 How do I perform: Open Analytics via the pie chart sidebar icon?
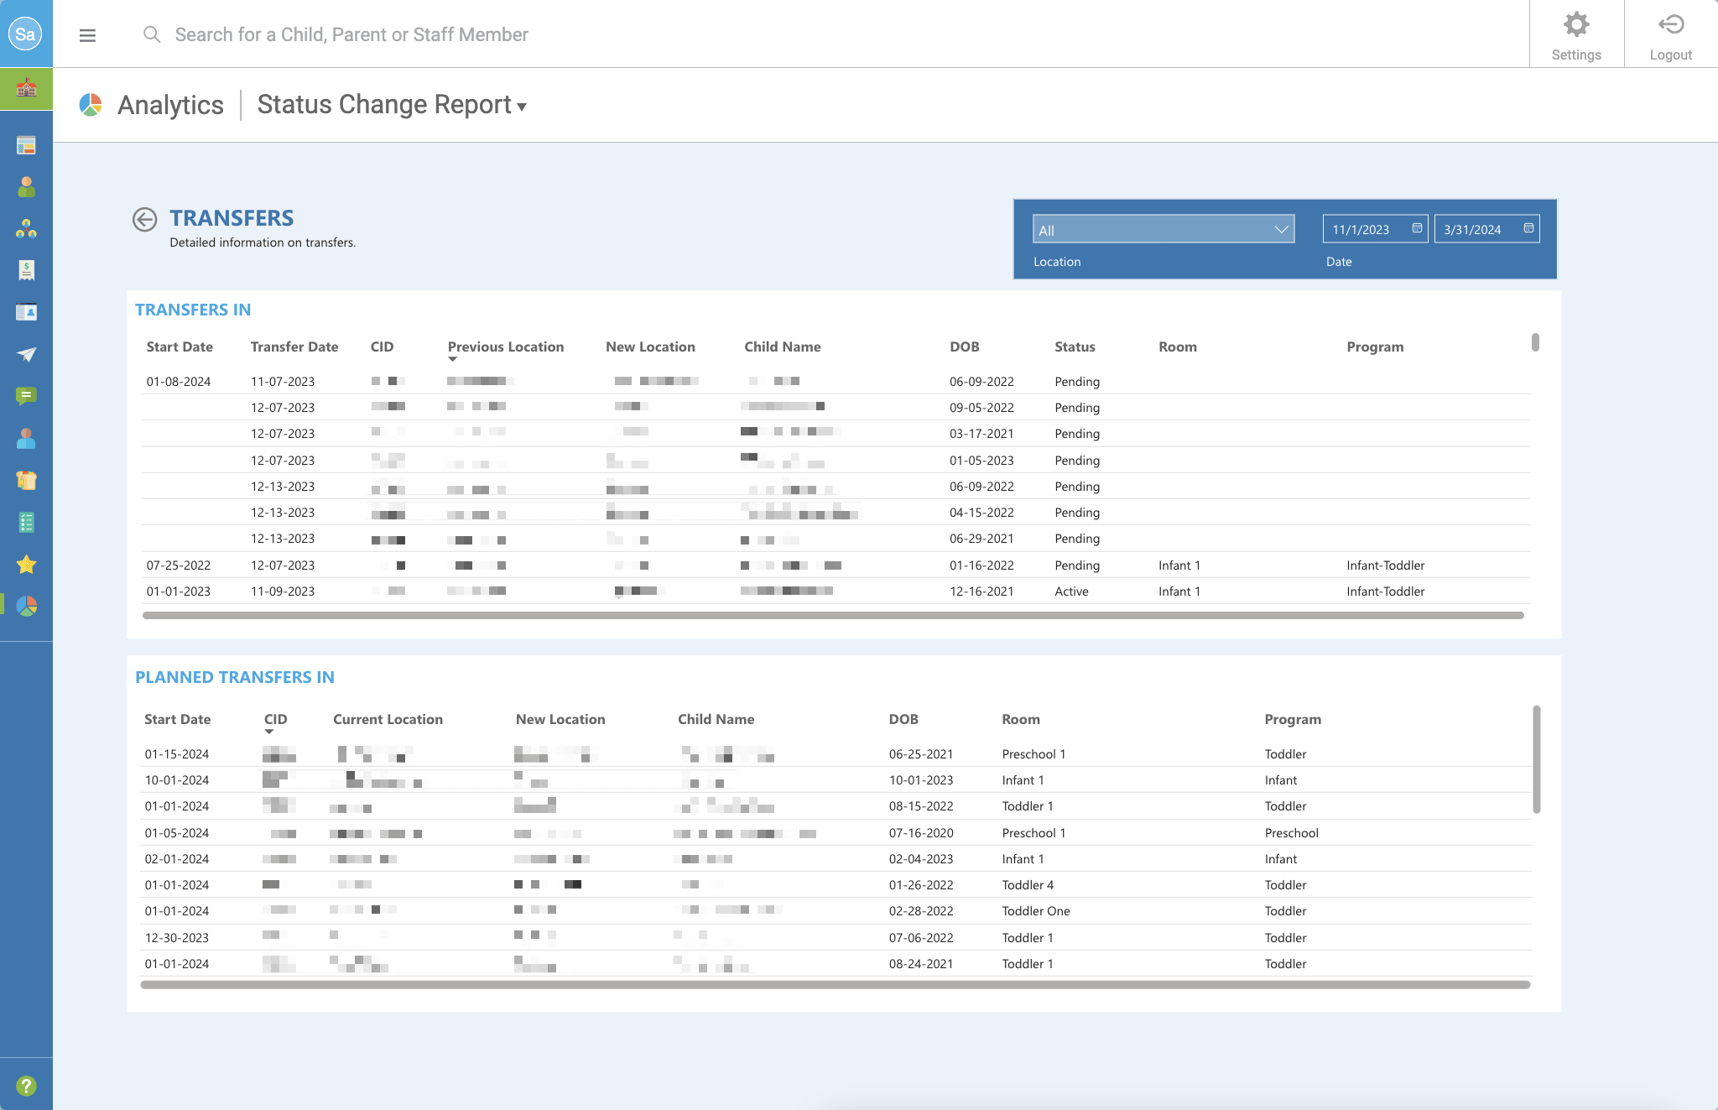(x=26, y=606)
